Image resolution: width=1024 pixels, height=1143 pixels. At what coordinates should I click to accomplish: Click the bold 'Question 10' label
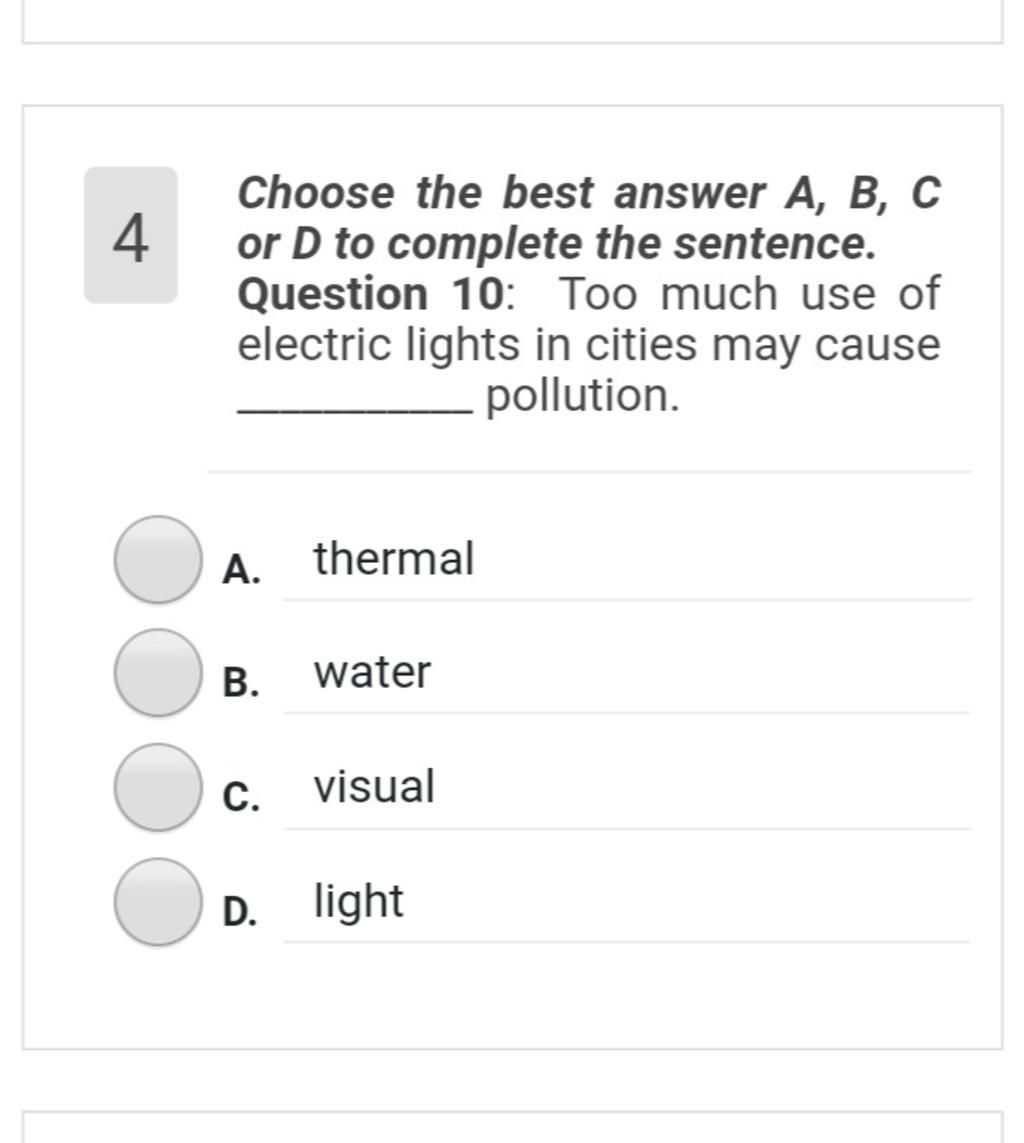[x=371, y=294]
